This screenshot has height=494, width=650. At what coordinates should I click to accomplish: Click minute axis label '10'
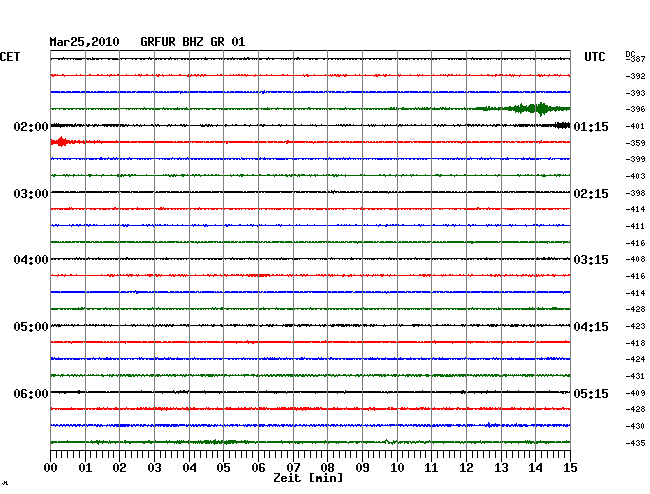(397, 468)
